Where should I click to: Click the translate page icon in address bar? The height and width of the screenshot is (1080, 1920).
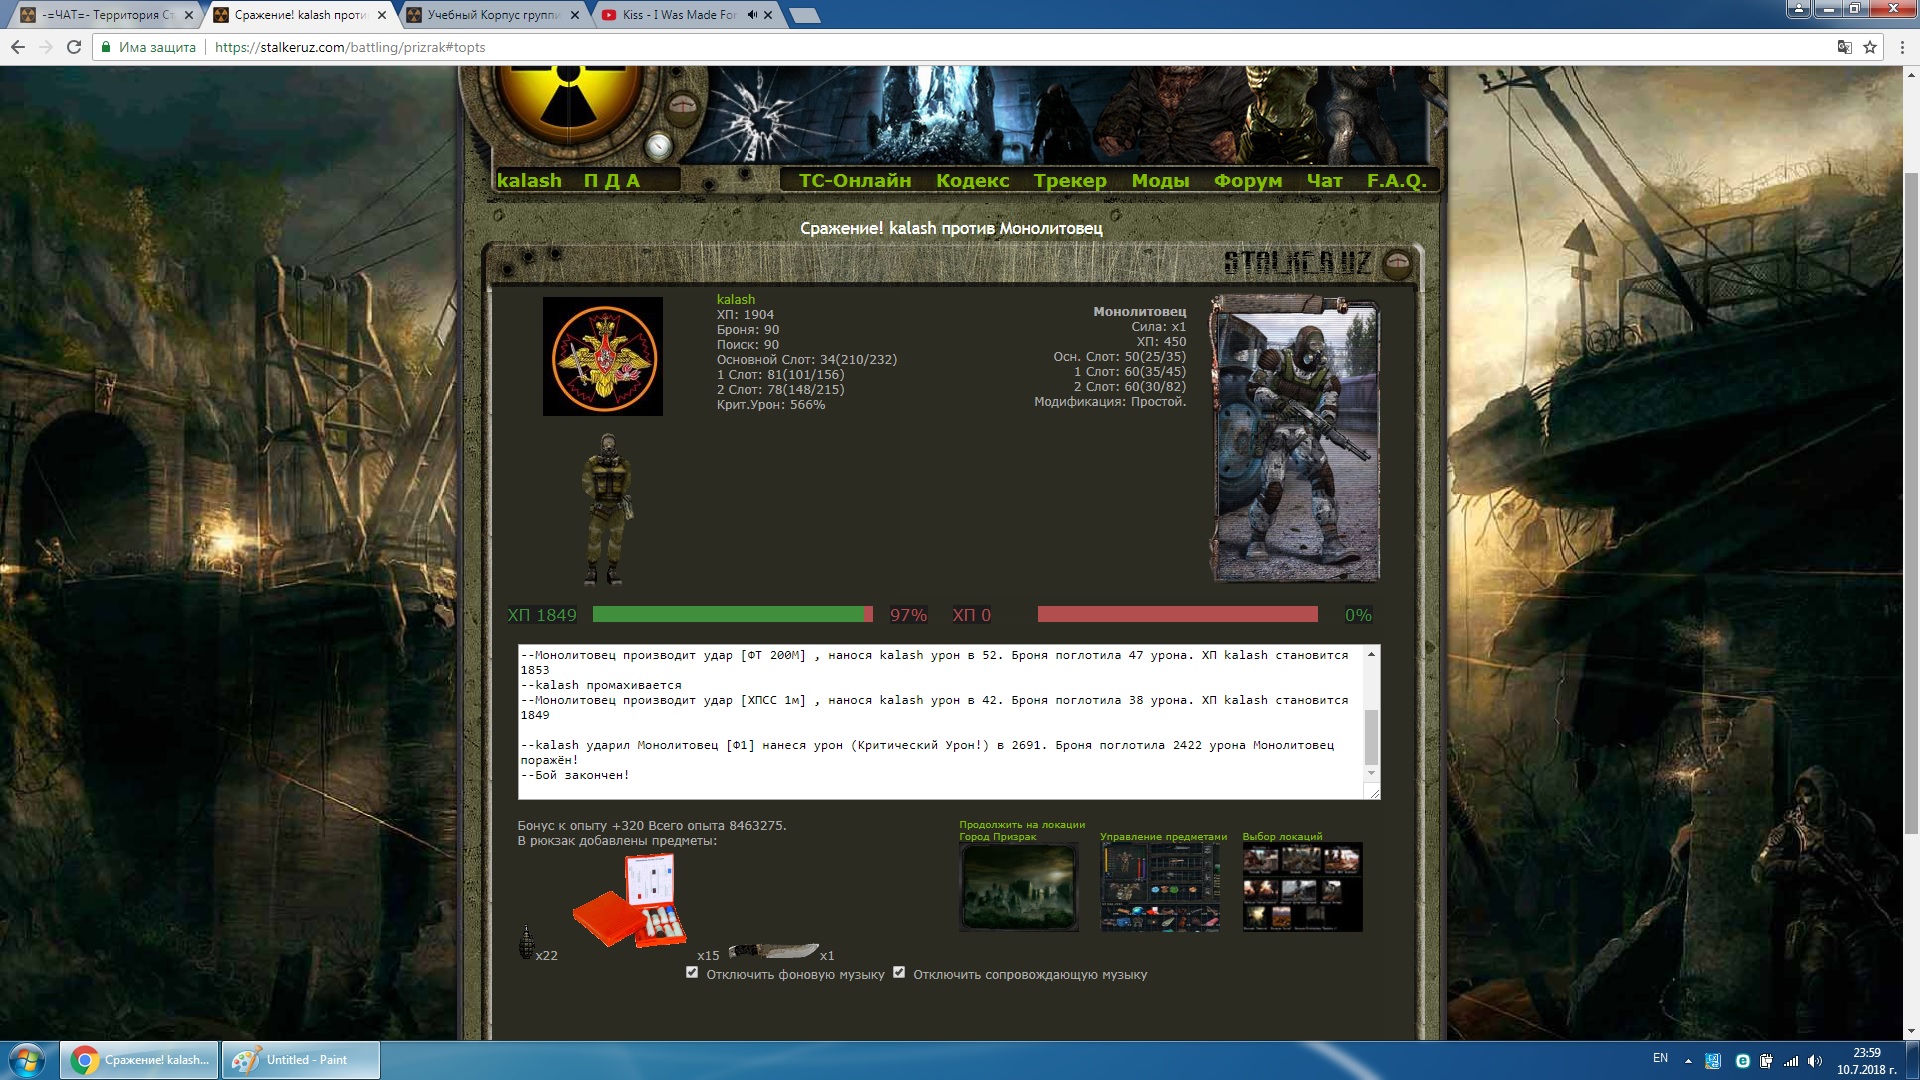(1844, 47)
